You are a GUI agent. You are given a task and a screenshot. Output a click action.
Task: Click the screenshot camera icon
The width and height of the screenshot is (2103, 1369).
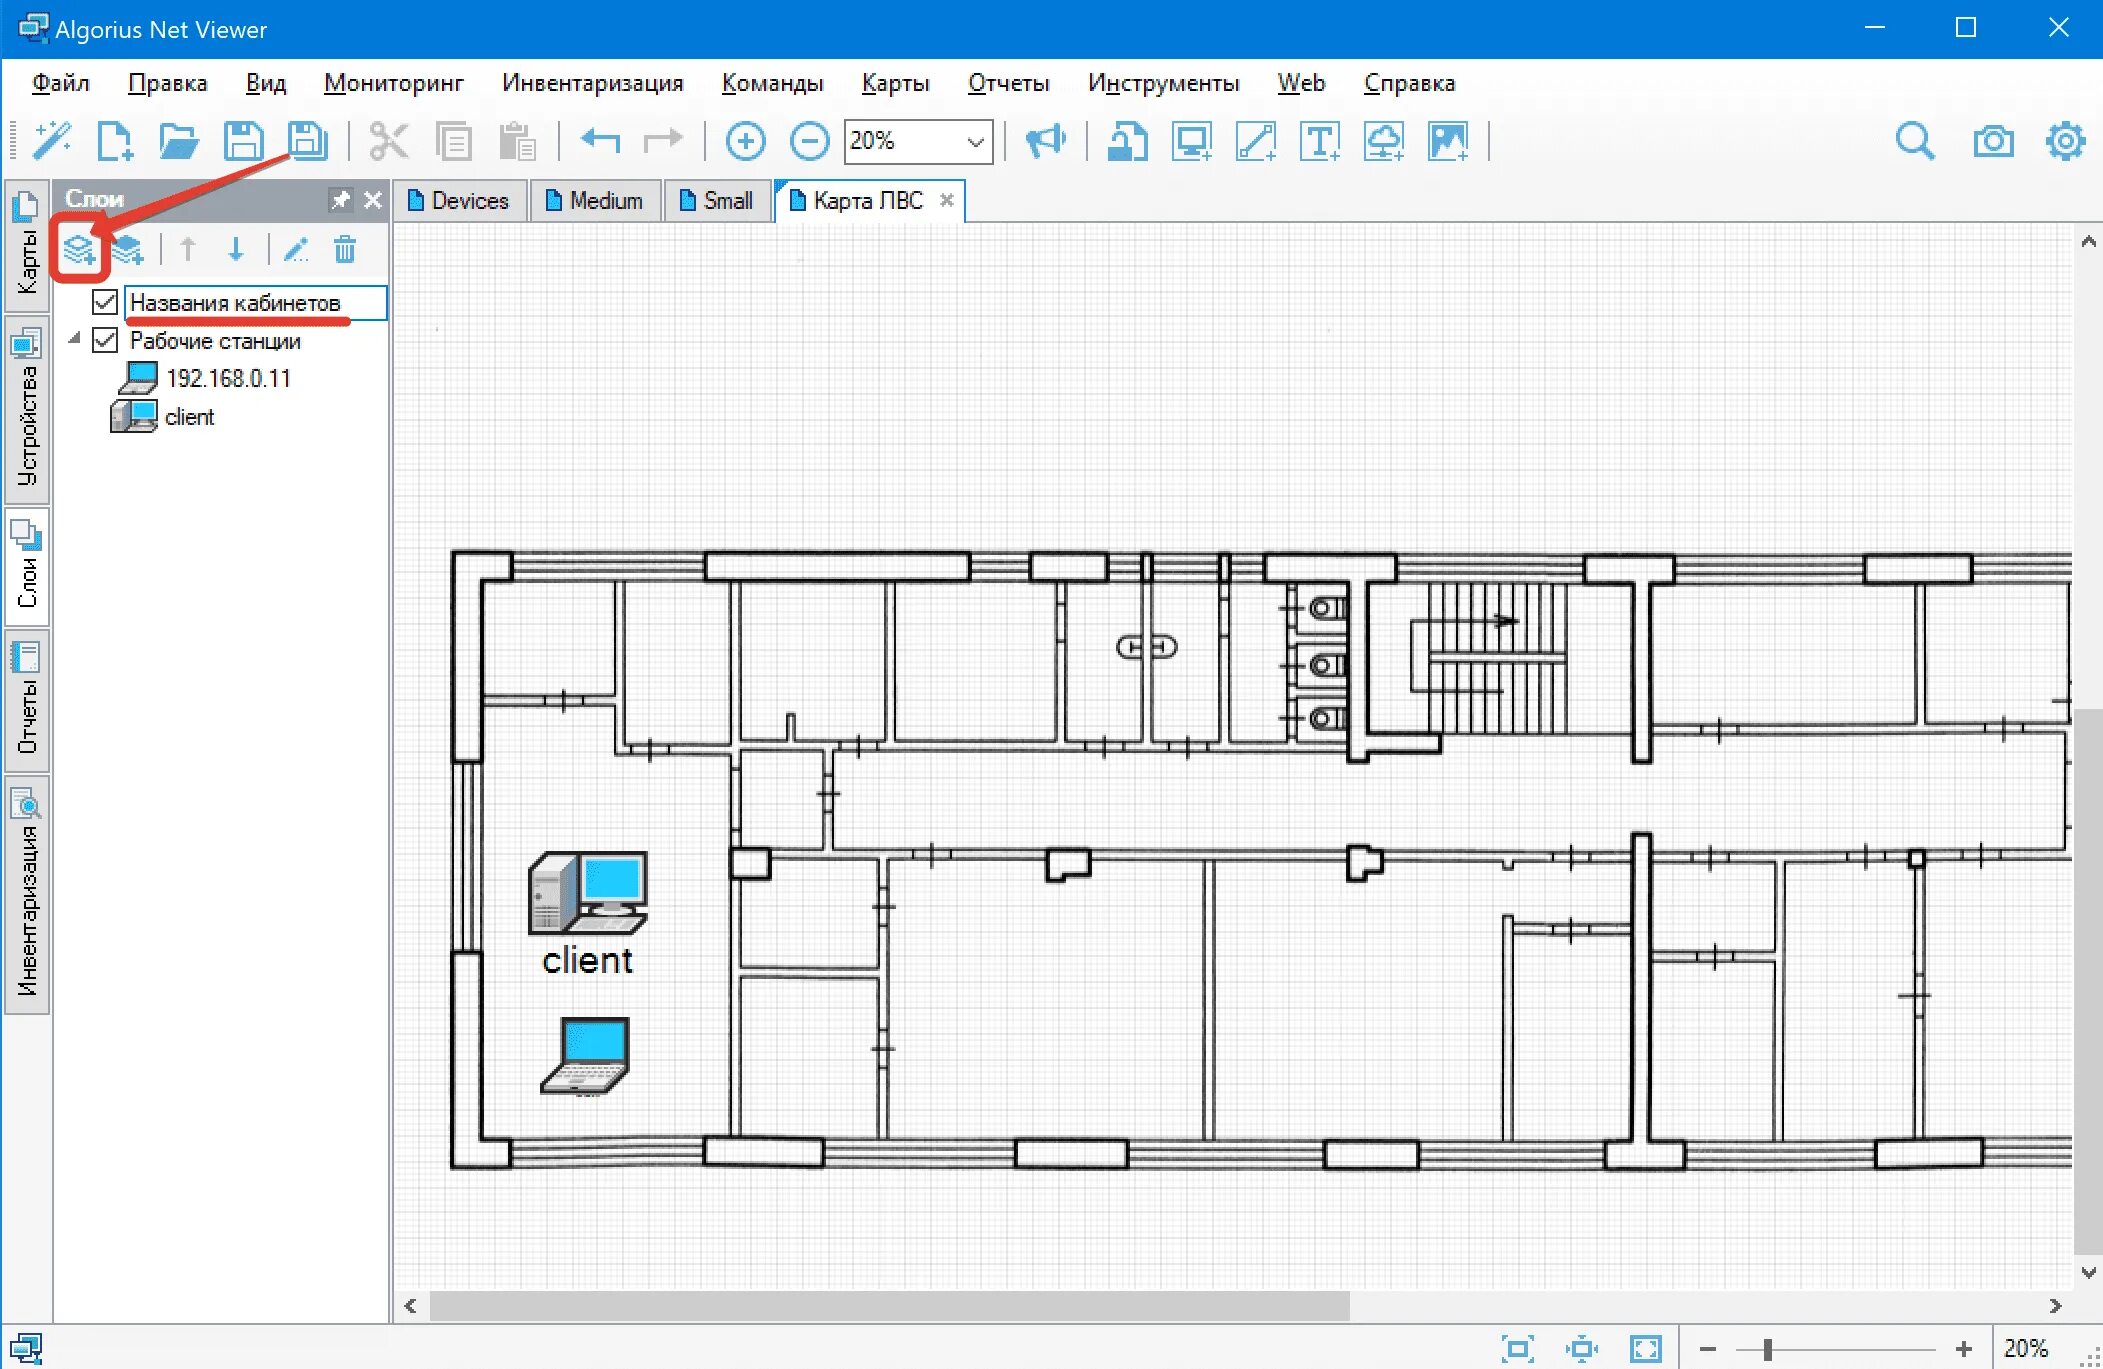(1993, 141)
